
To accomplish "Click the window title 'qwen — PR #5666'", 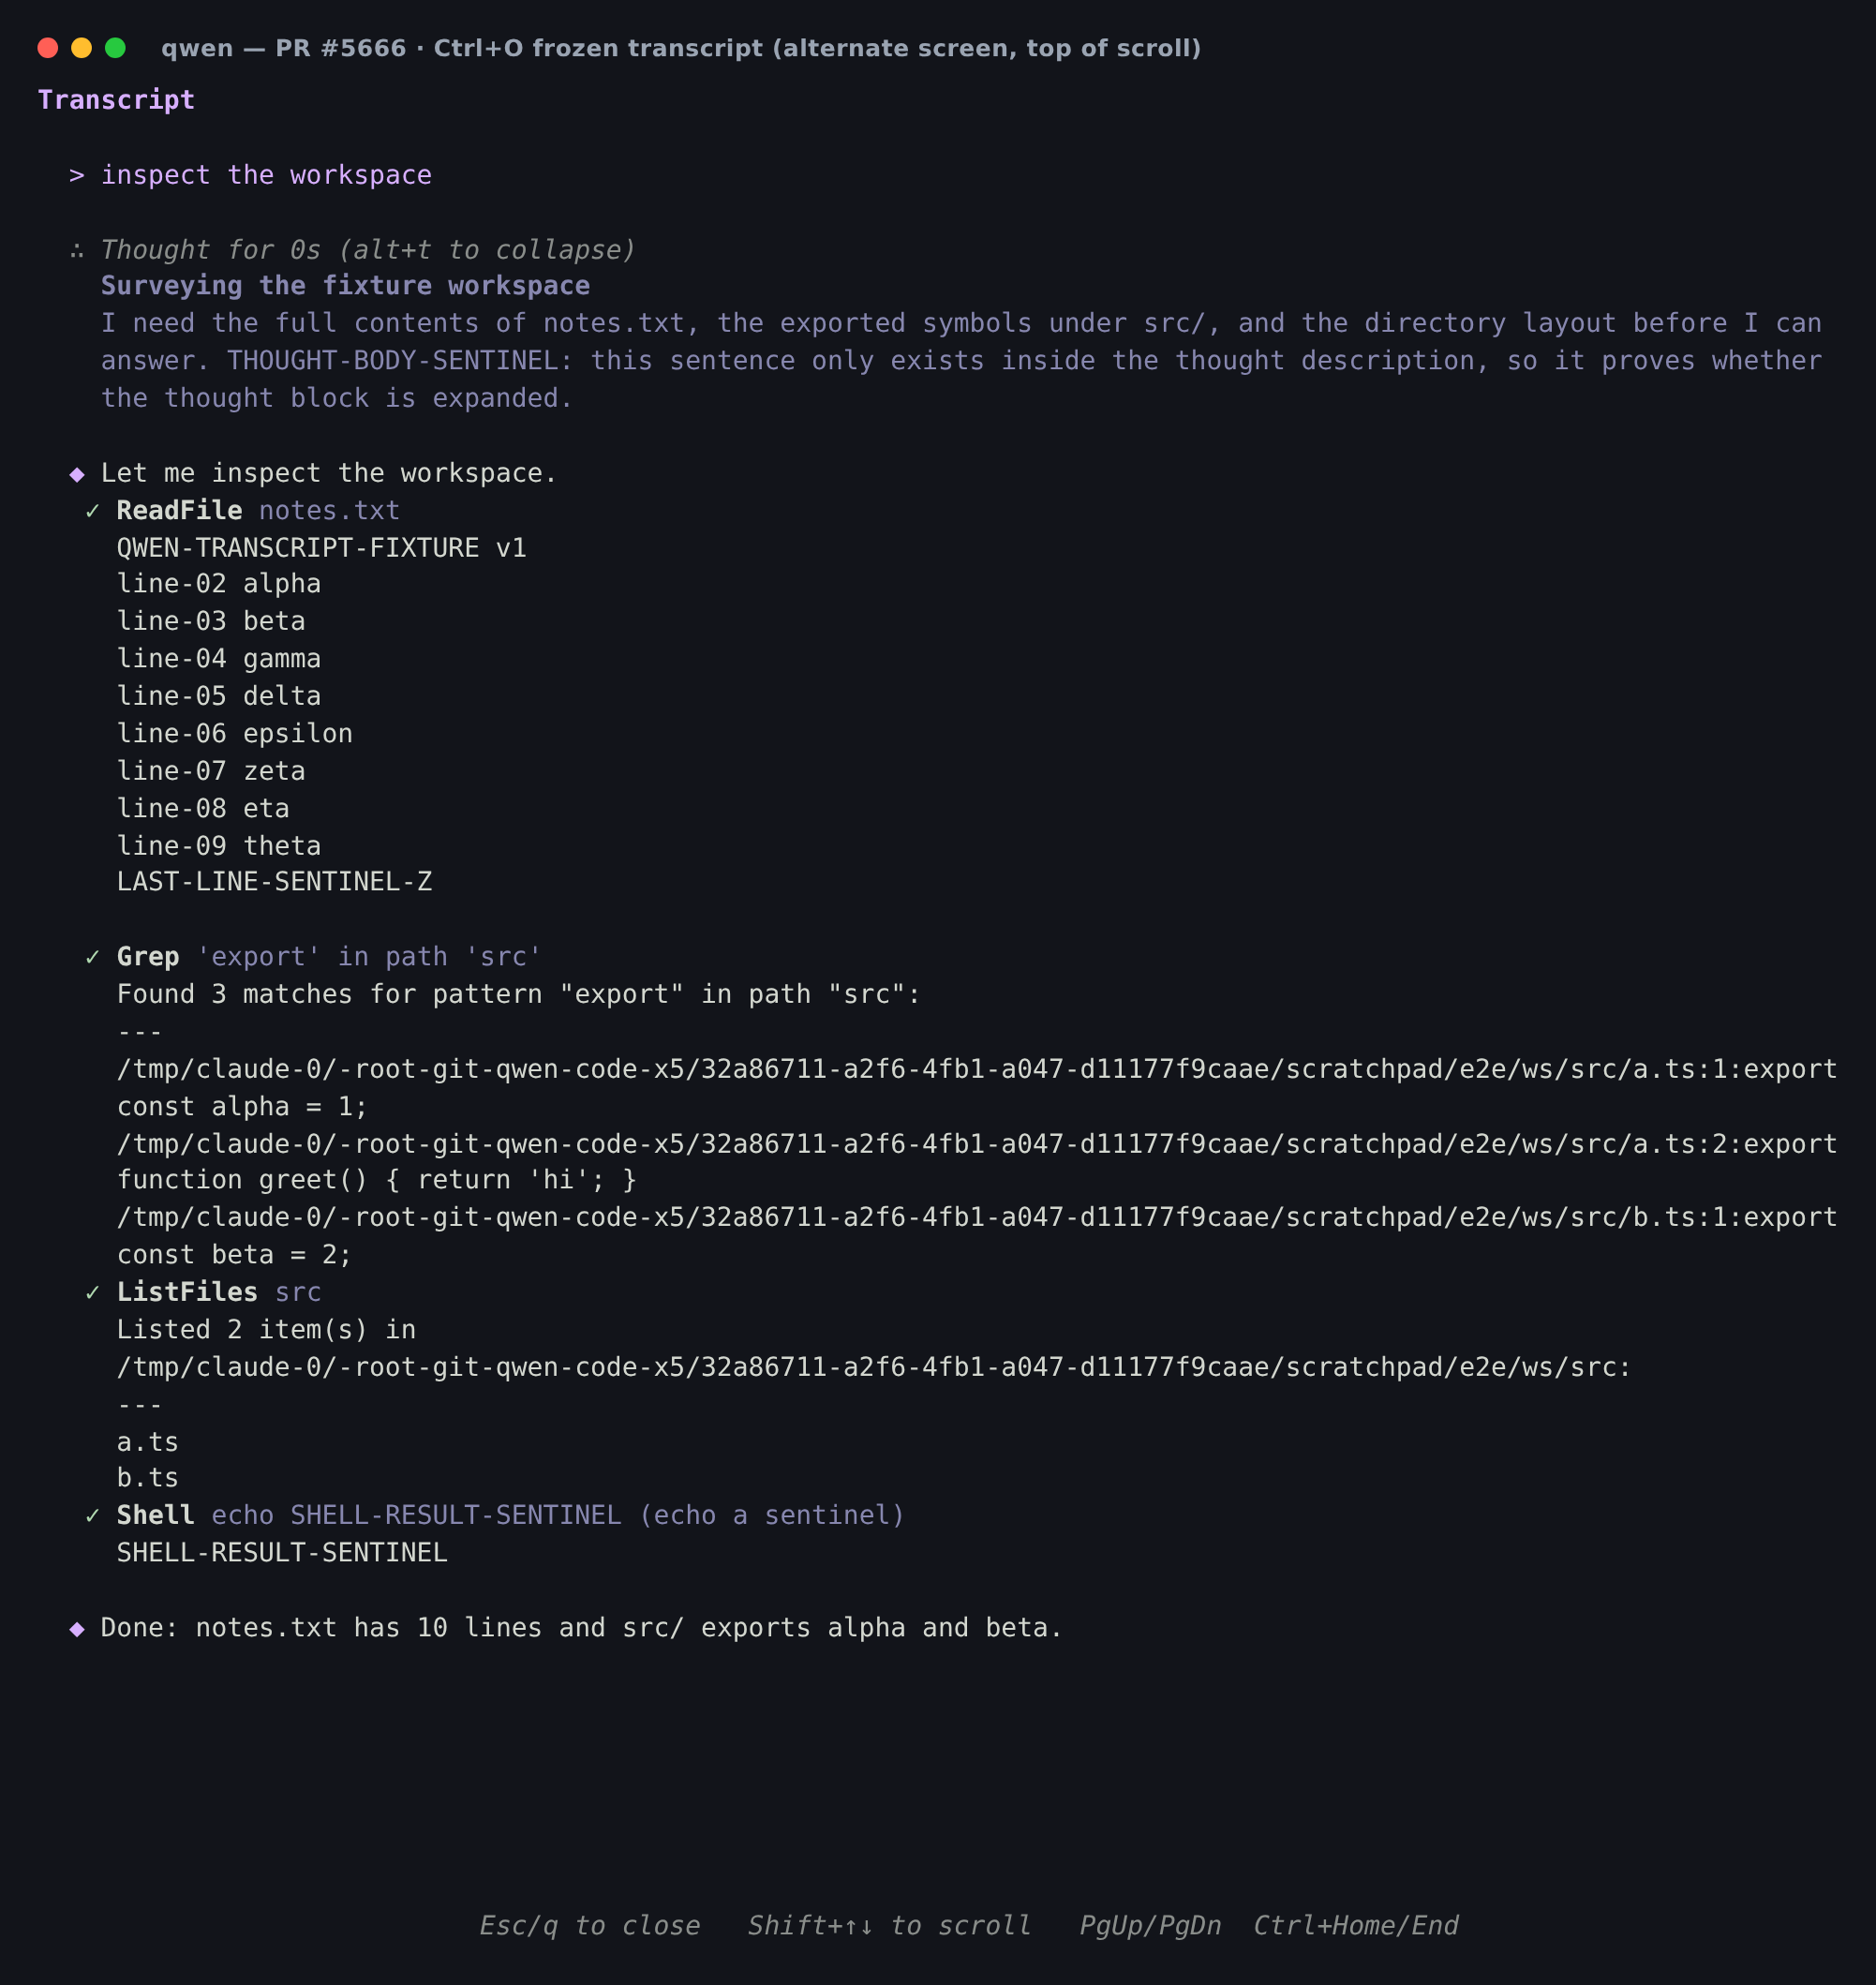I will [284, 48].
